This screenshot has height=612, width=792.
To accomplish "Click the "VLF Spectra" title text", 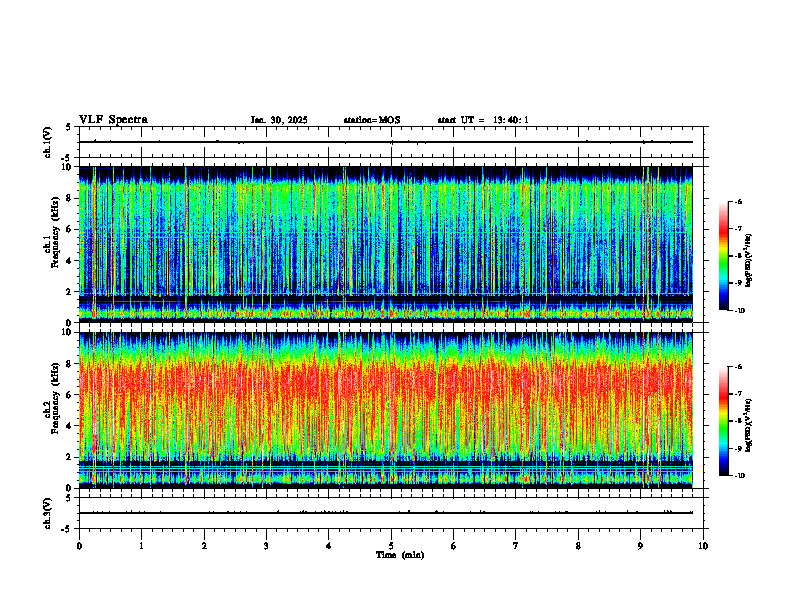I will [x=113, y=120].
